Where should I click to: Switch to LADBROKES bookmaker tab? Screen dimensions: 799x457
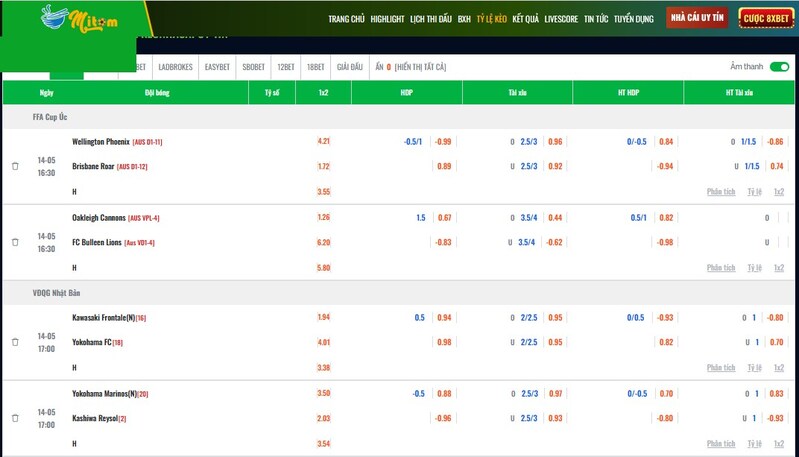(175, 67)
